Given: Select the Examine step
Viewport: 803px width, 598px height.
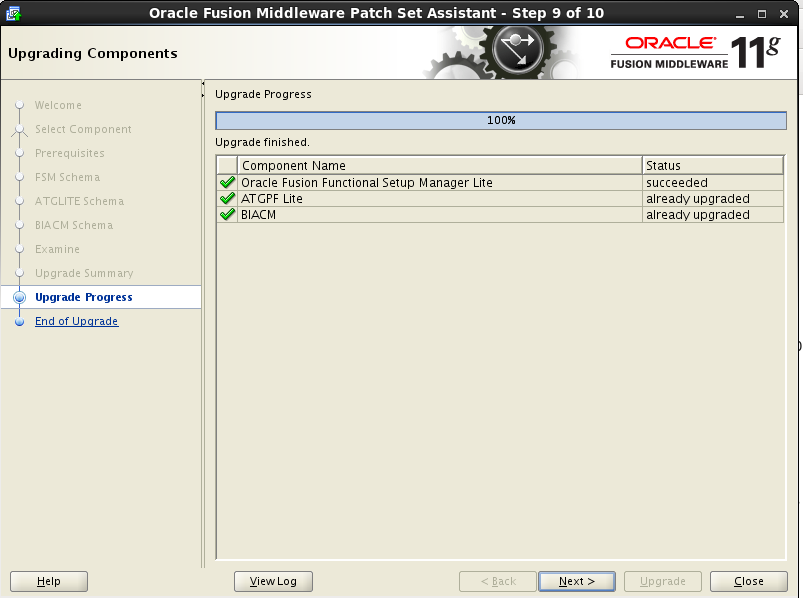Looking at the screenshot, I should pyautogui.click(x=57, y=249).
